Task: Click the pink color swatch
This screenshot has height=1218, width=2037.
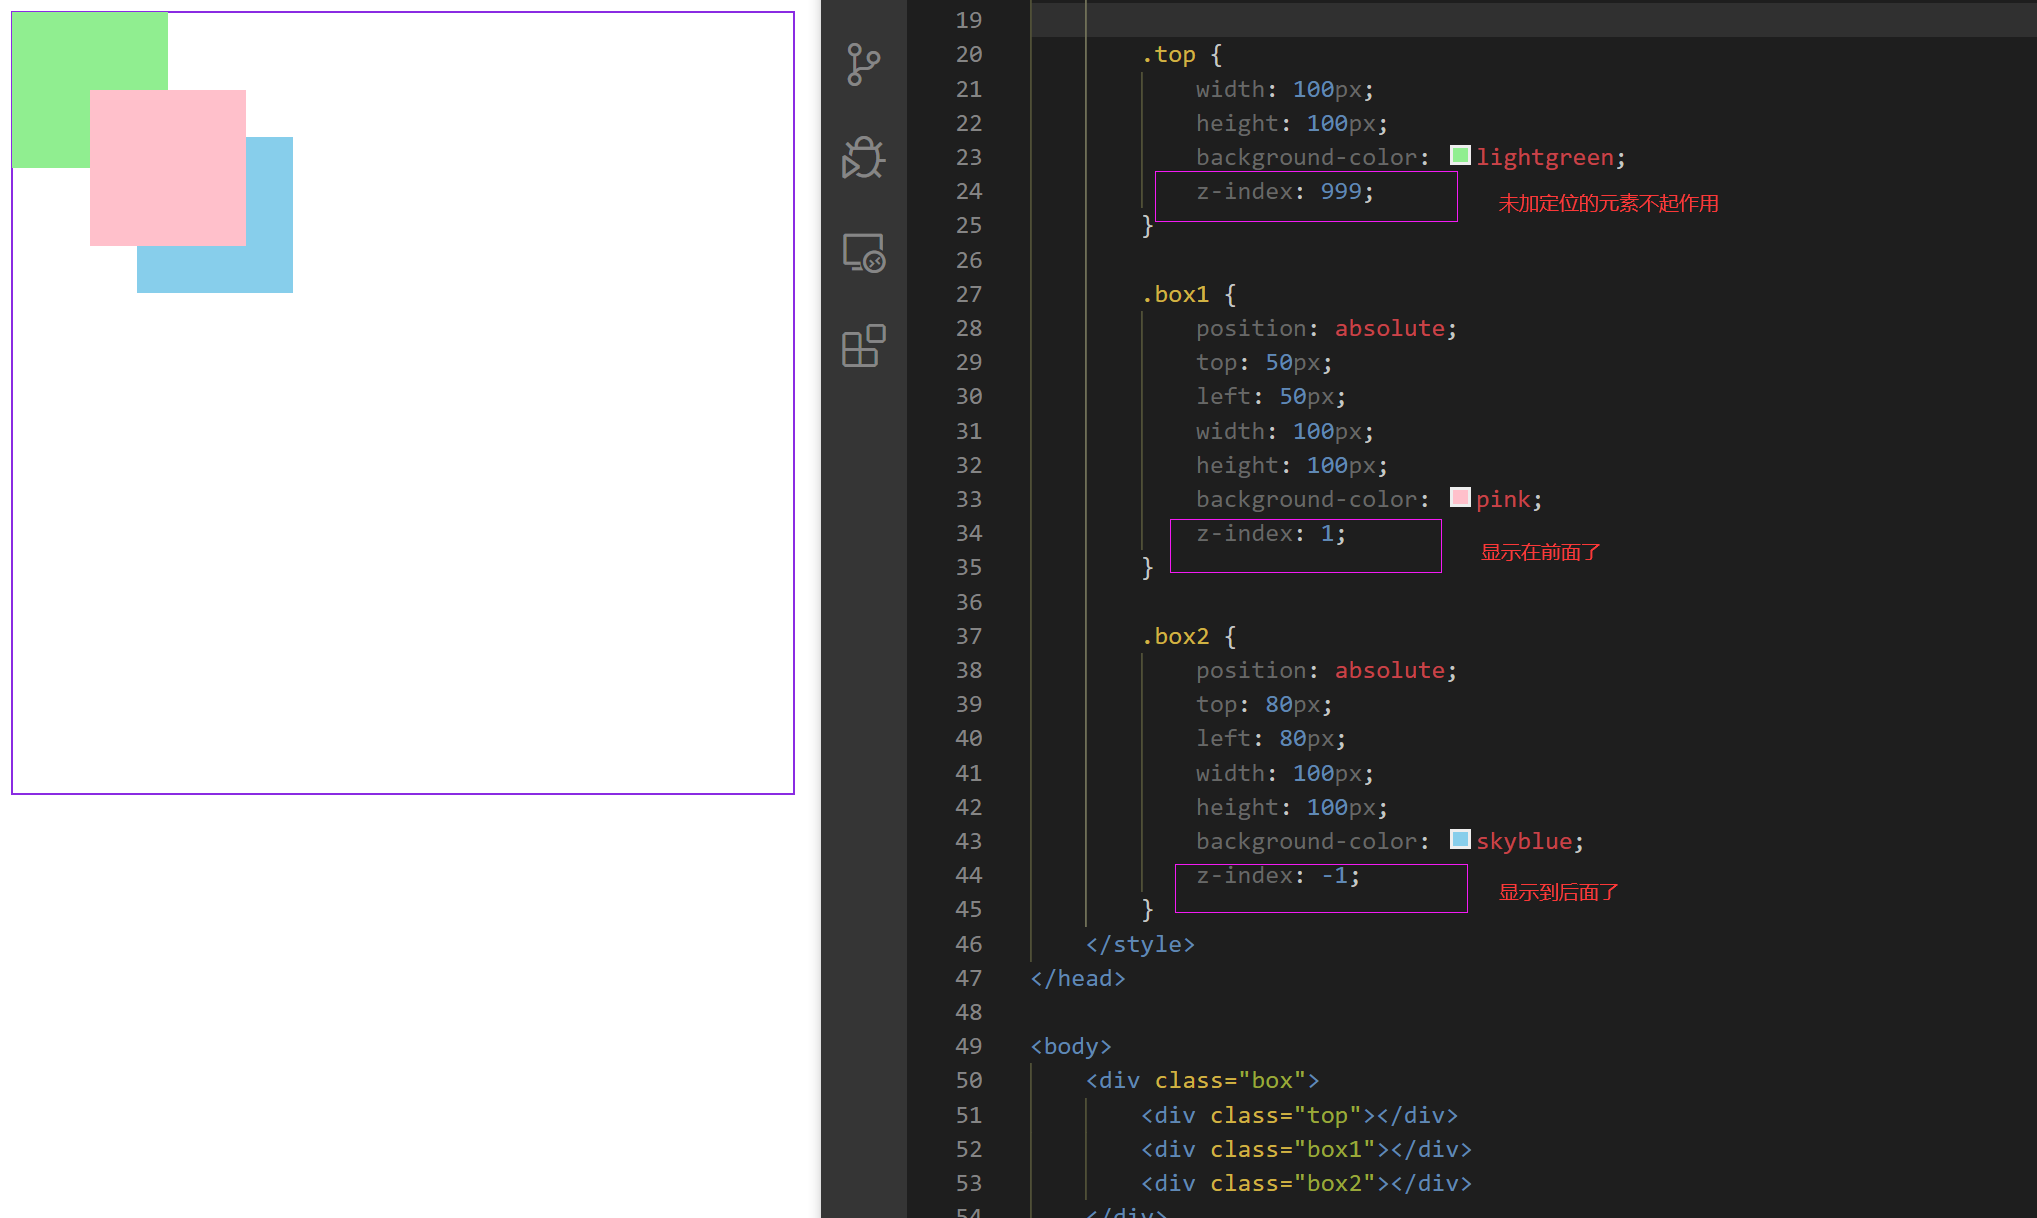Action: [1460, 498]
